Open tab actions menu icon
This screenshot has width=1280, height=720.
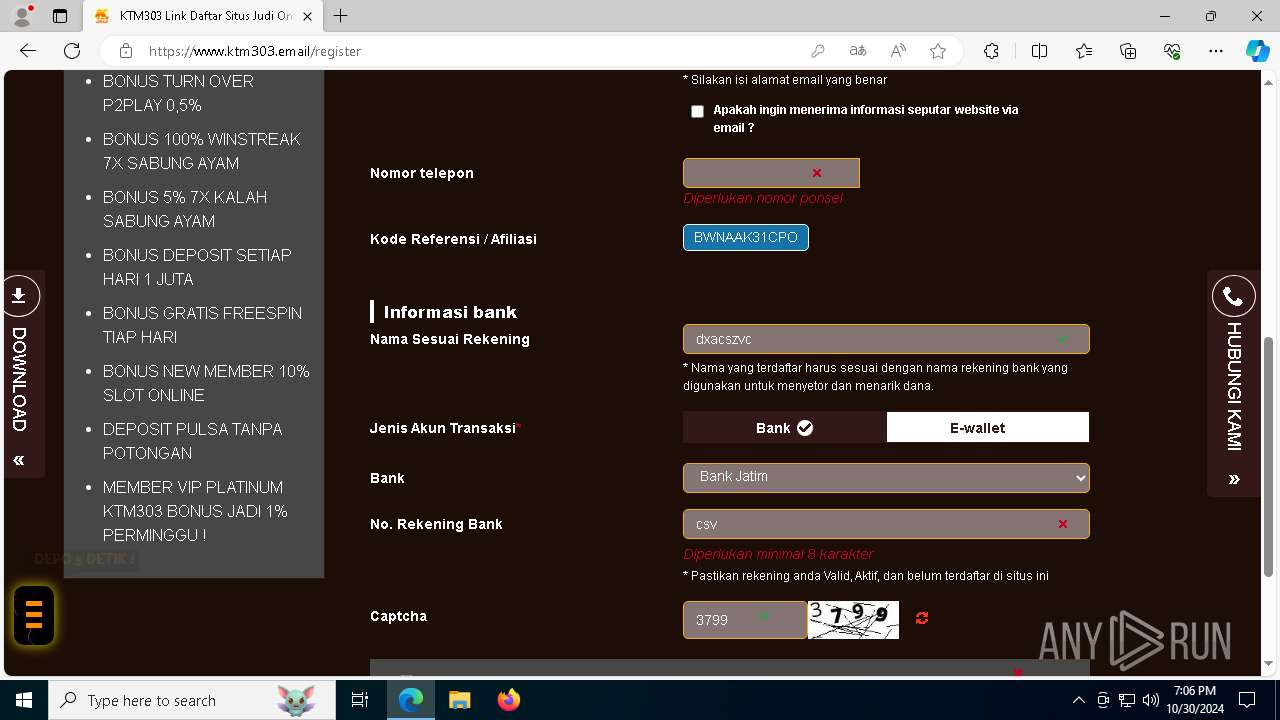[x=60, y=16]
